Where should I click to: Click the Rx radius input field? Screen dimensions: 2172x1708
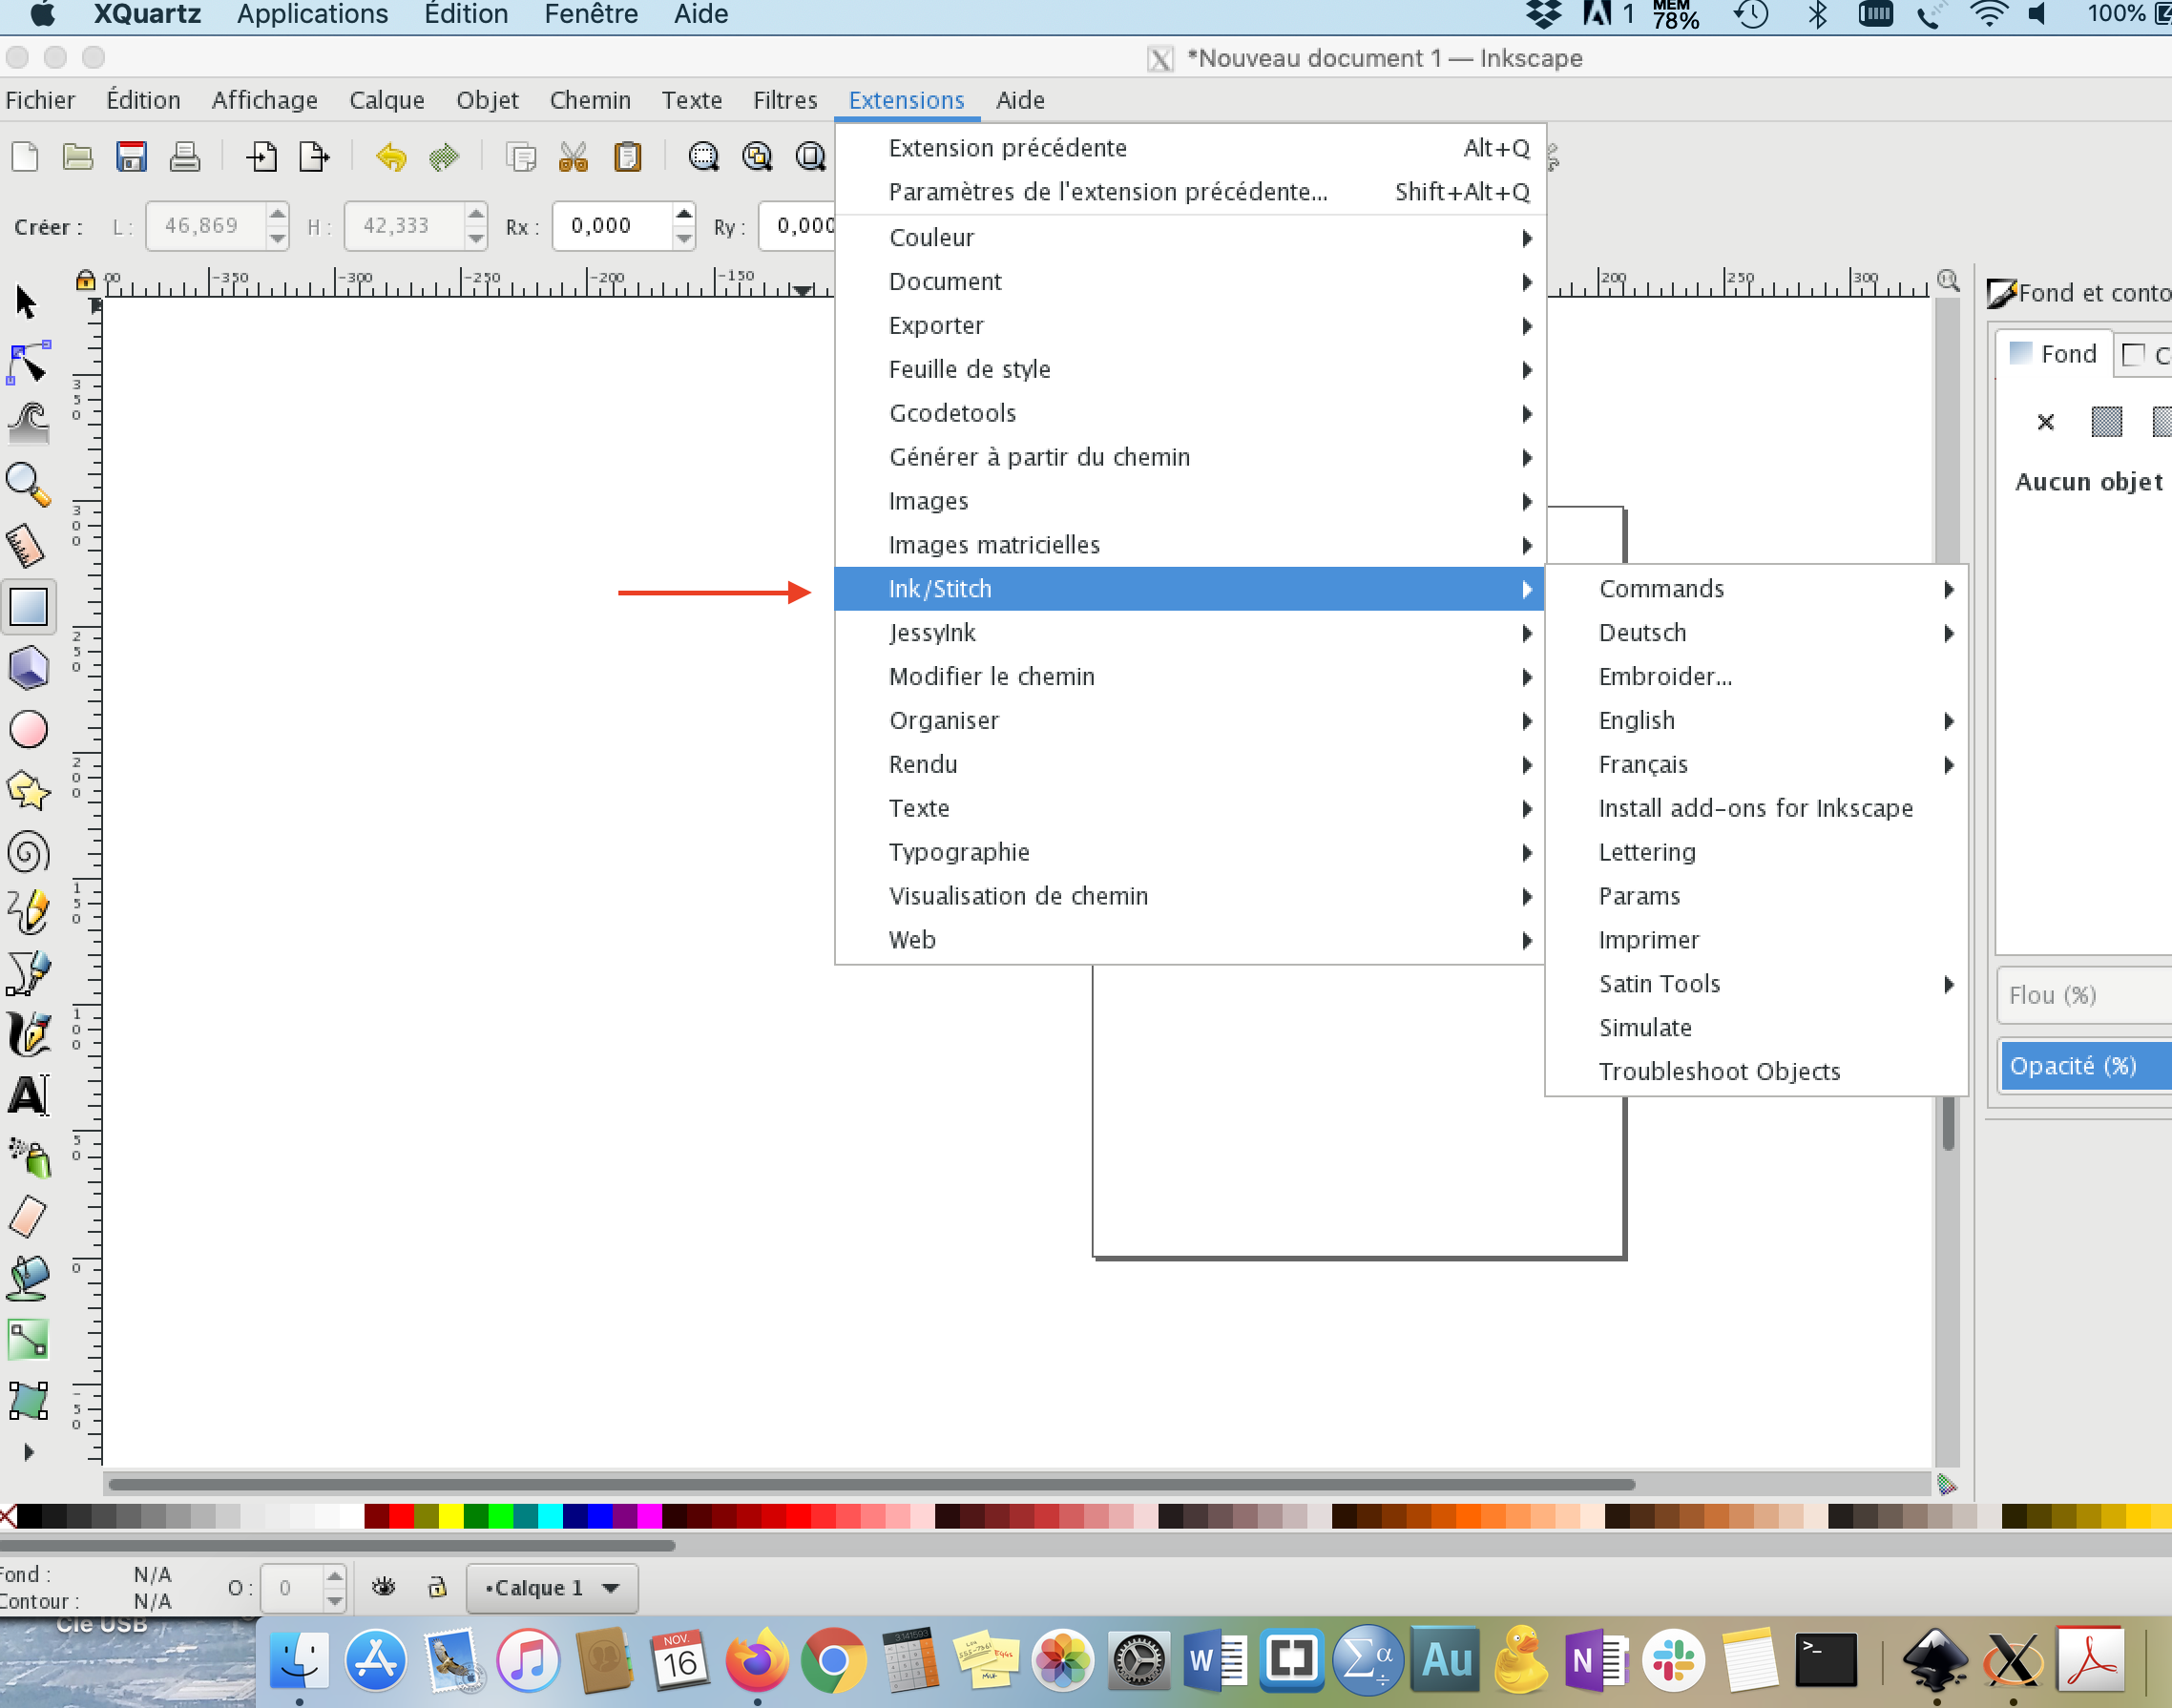tap(613, 226)
